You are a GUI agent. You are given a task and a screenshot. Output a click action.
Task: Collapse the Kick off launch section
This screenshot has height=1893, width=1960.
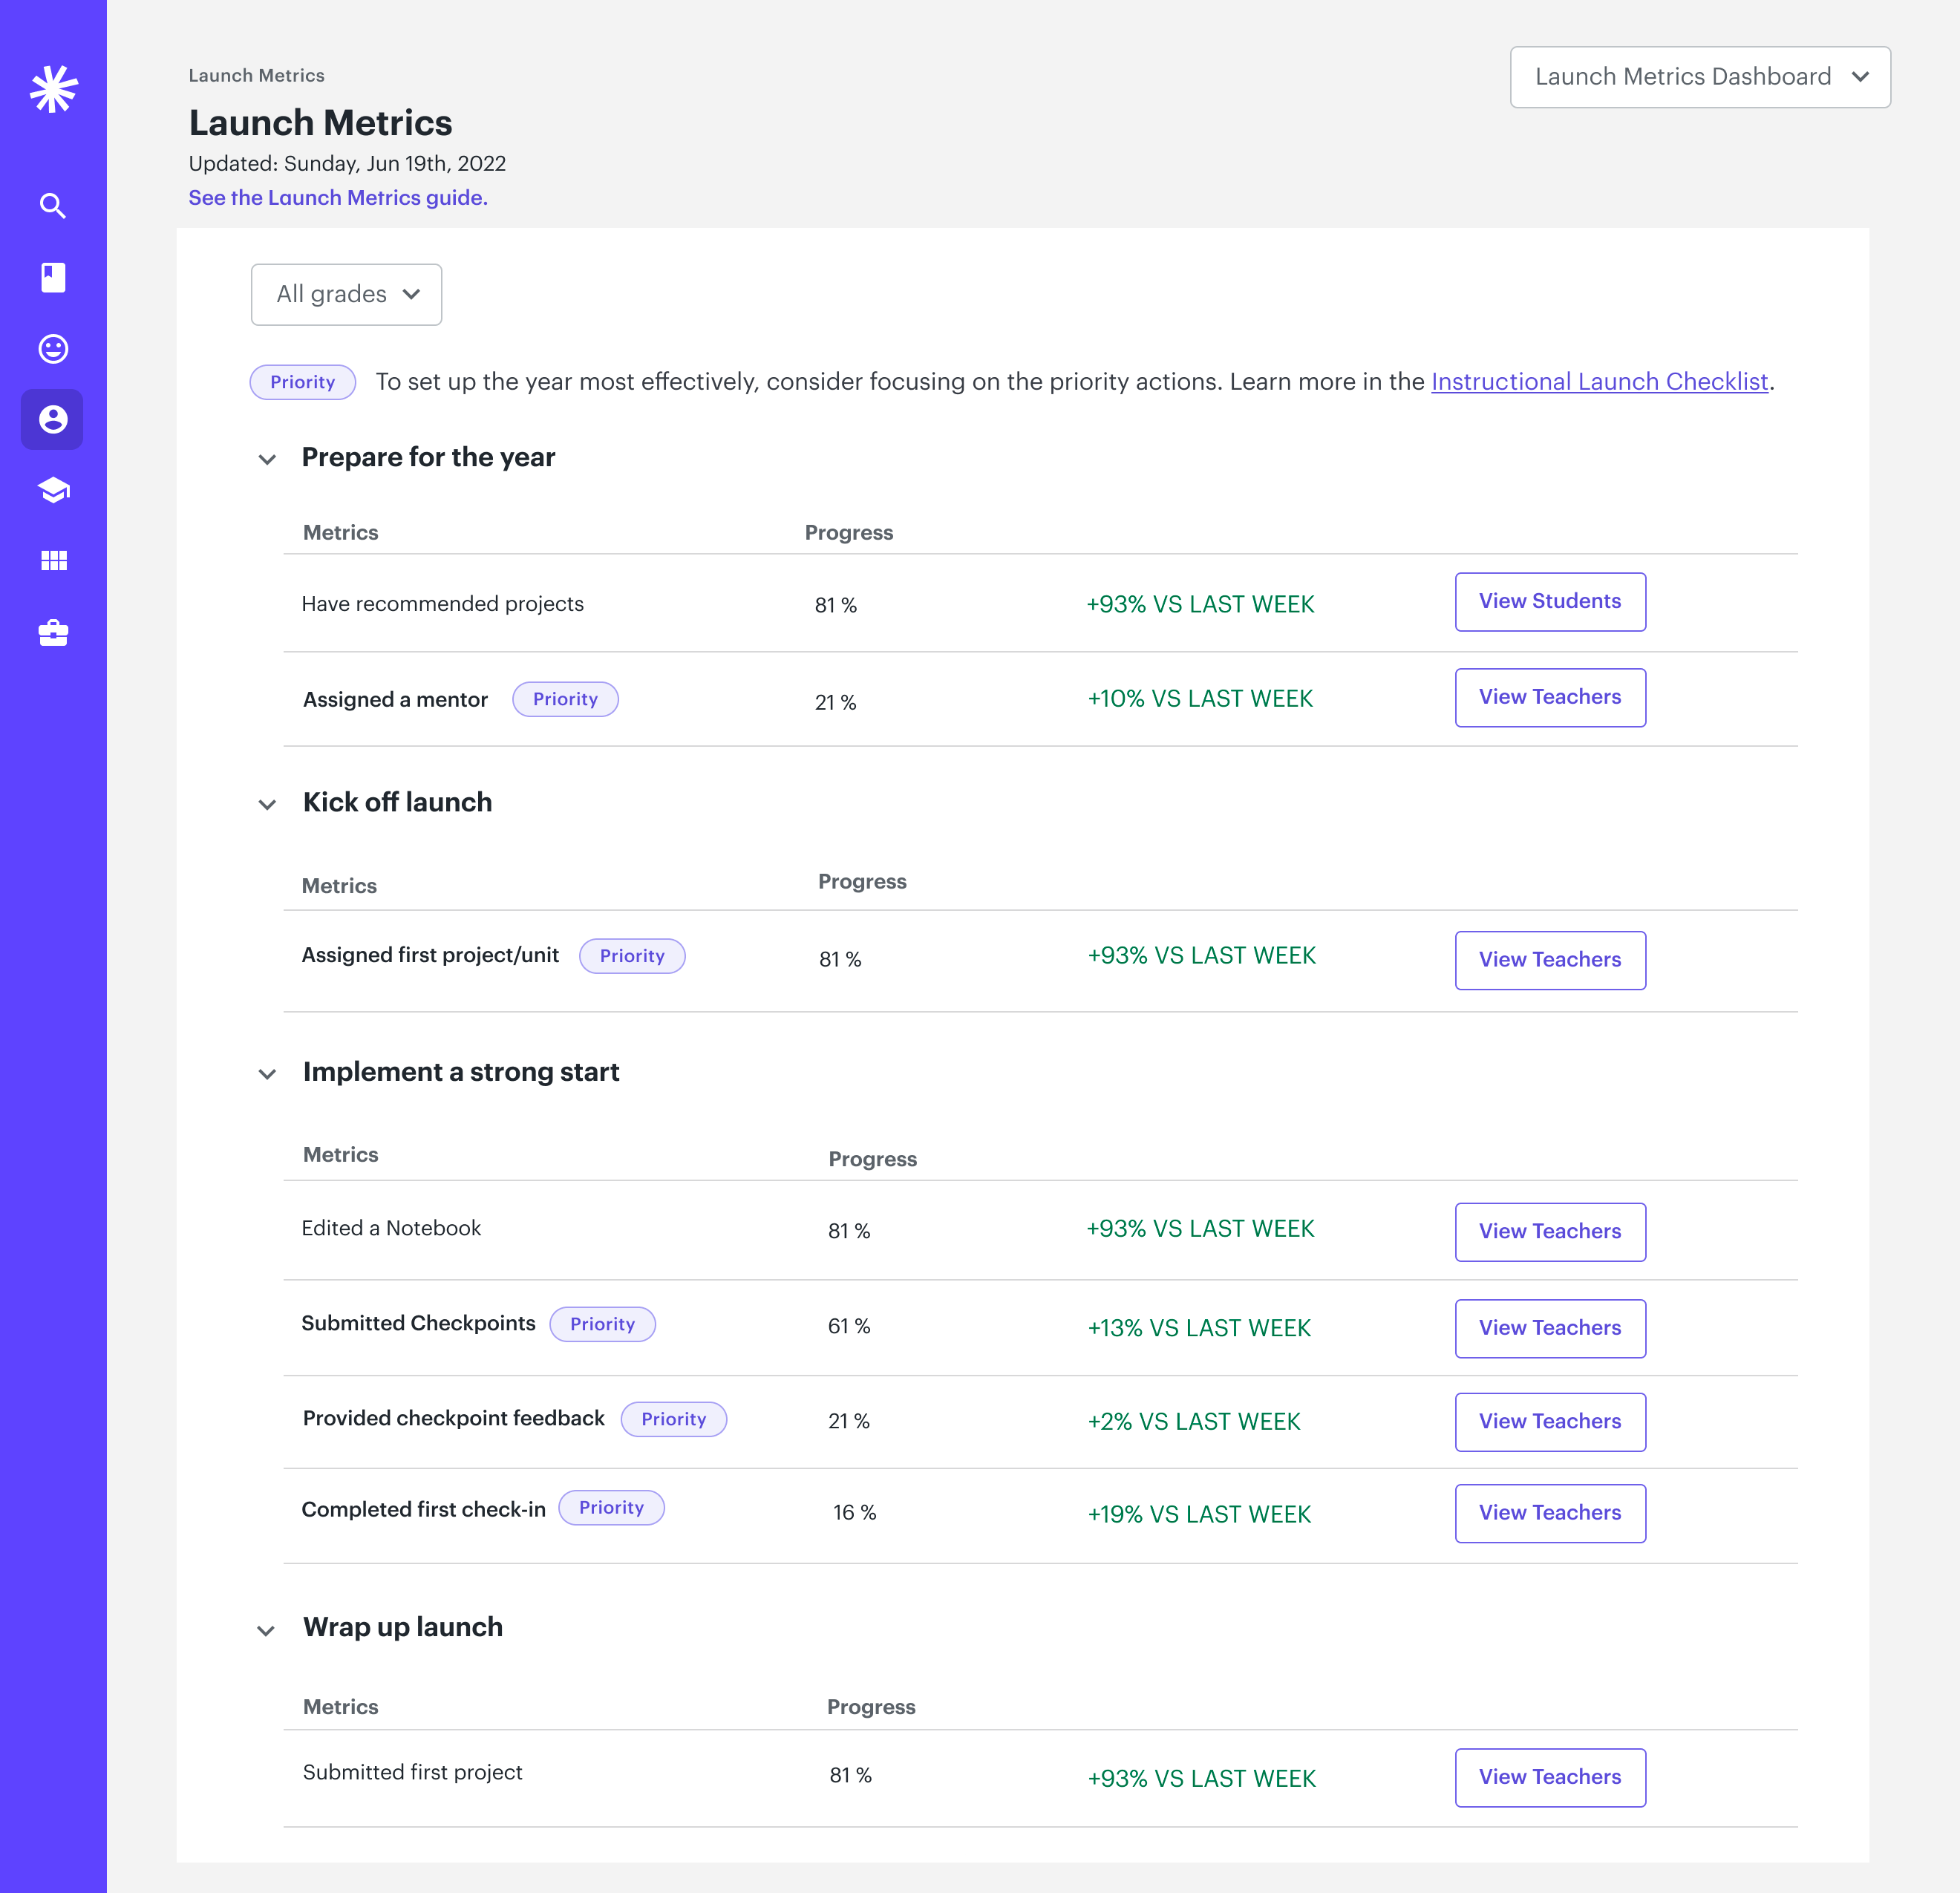pos(267,804)
